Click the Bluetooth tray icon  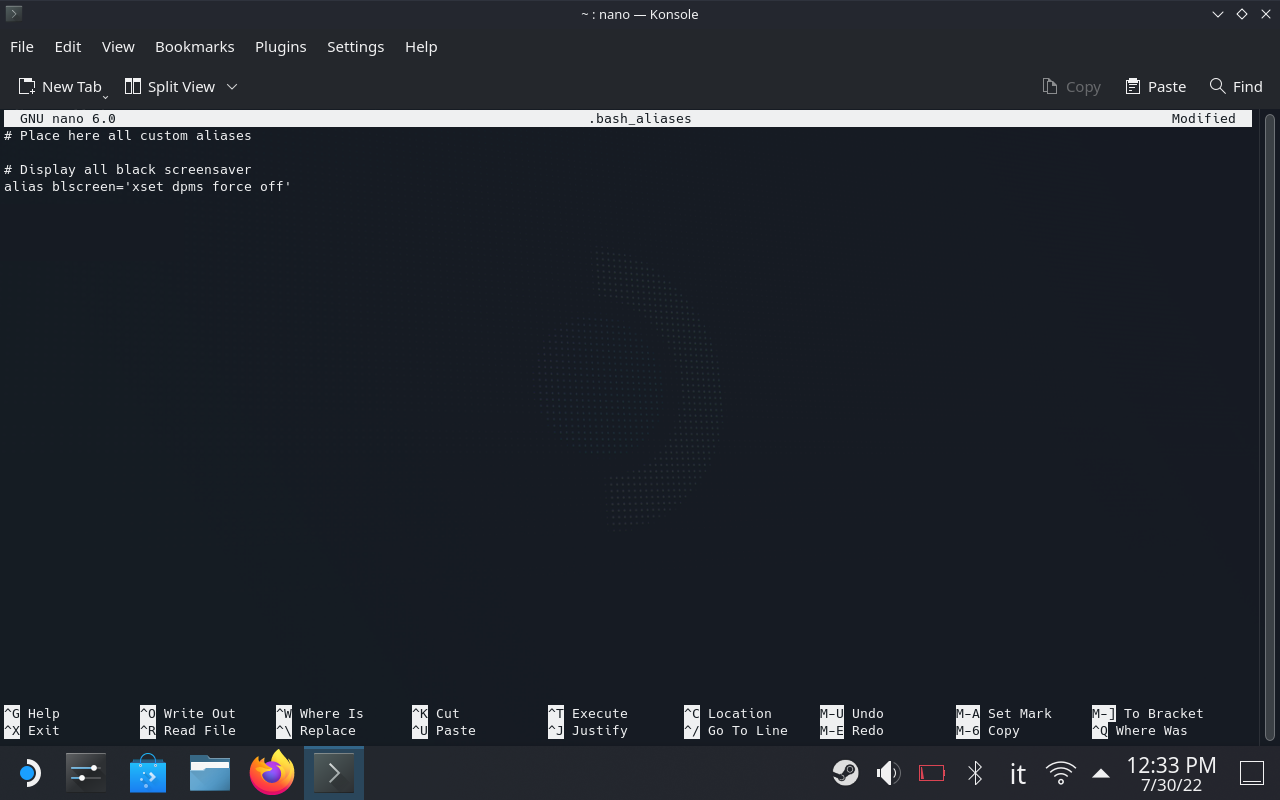click(975, 773)
